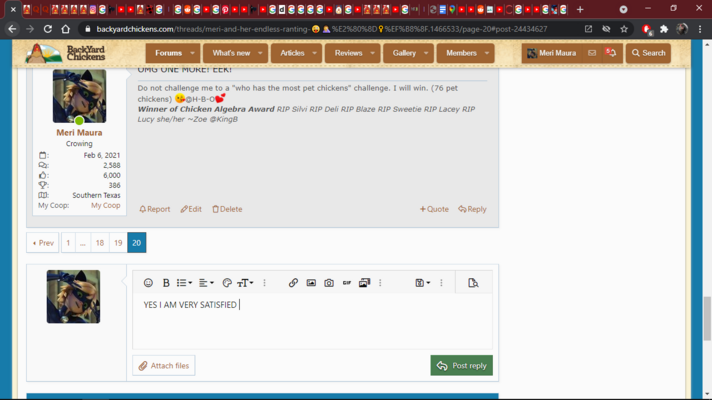Insert an image using the picture icon
This screenshot has width=712, height=400.
[x=311, y=283]
